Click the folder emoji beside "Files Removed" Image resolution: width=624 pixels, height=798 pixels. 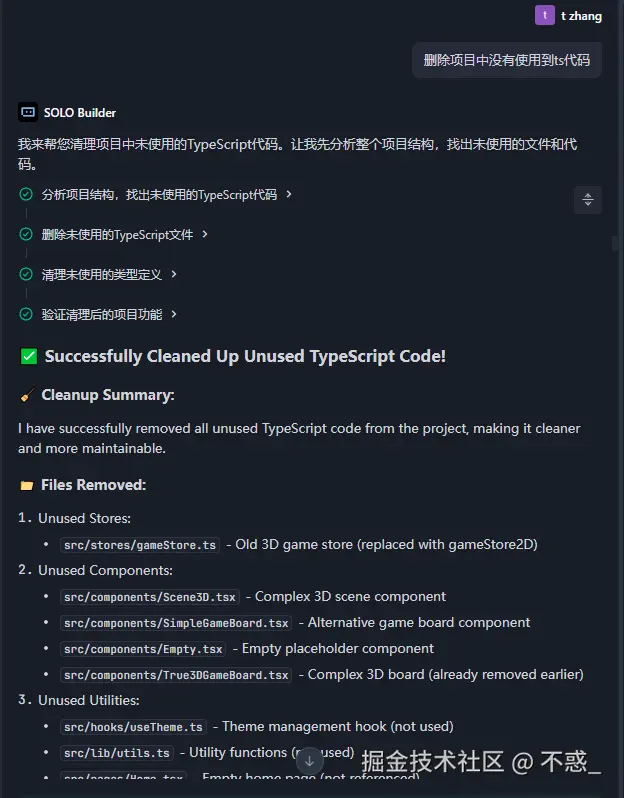click(27, 485)
